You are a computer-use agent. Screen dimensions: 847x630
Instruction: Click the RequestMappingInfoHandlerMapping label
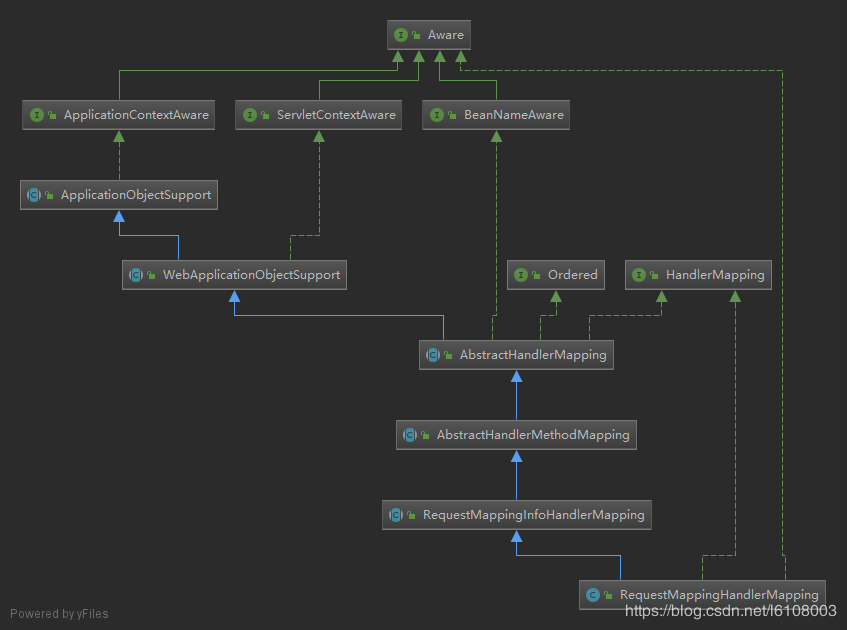pyautogui.click(x=533, y=515)
